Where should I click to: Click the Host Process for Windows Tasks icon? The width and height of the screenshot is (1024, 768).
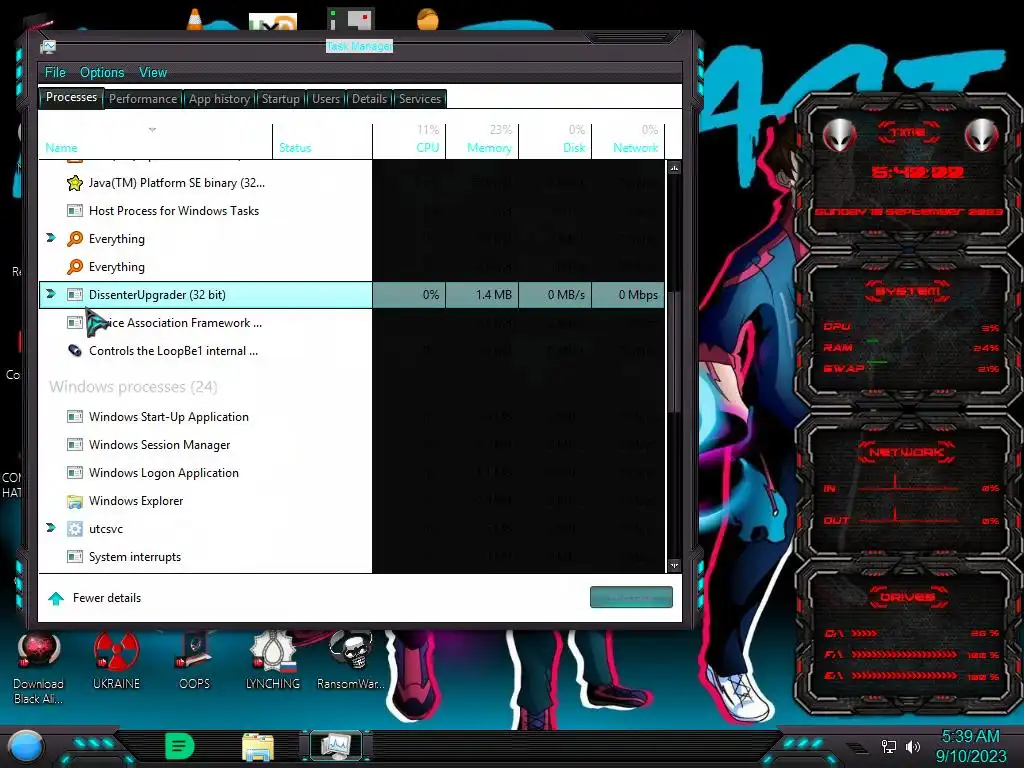75,211
